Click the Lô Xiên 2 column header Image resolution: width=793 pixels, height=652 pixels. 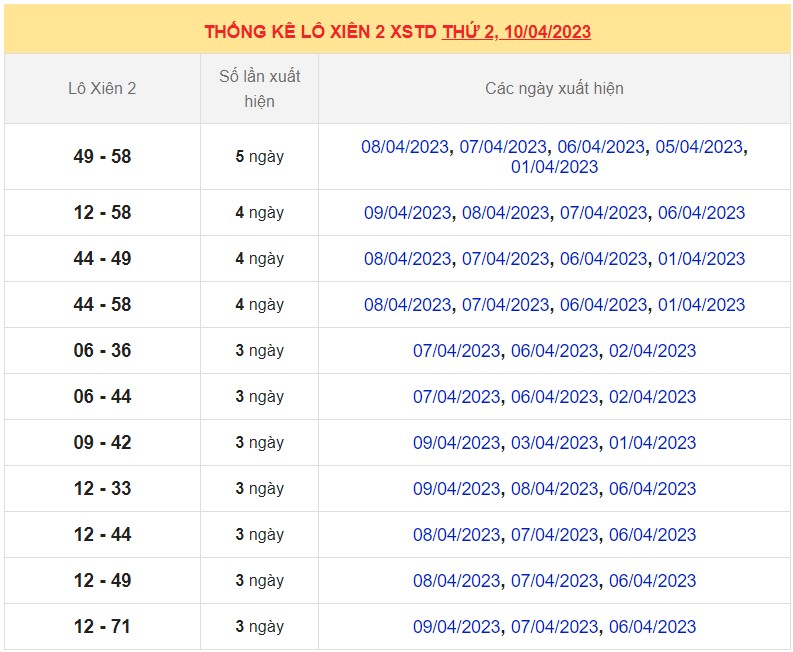pyautogui.click(x=102, y=88)
